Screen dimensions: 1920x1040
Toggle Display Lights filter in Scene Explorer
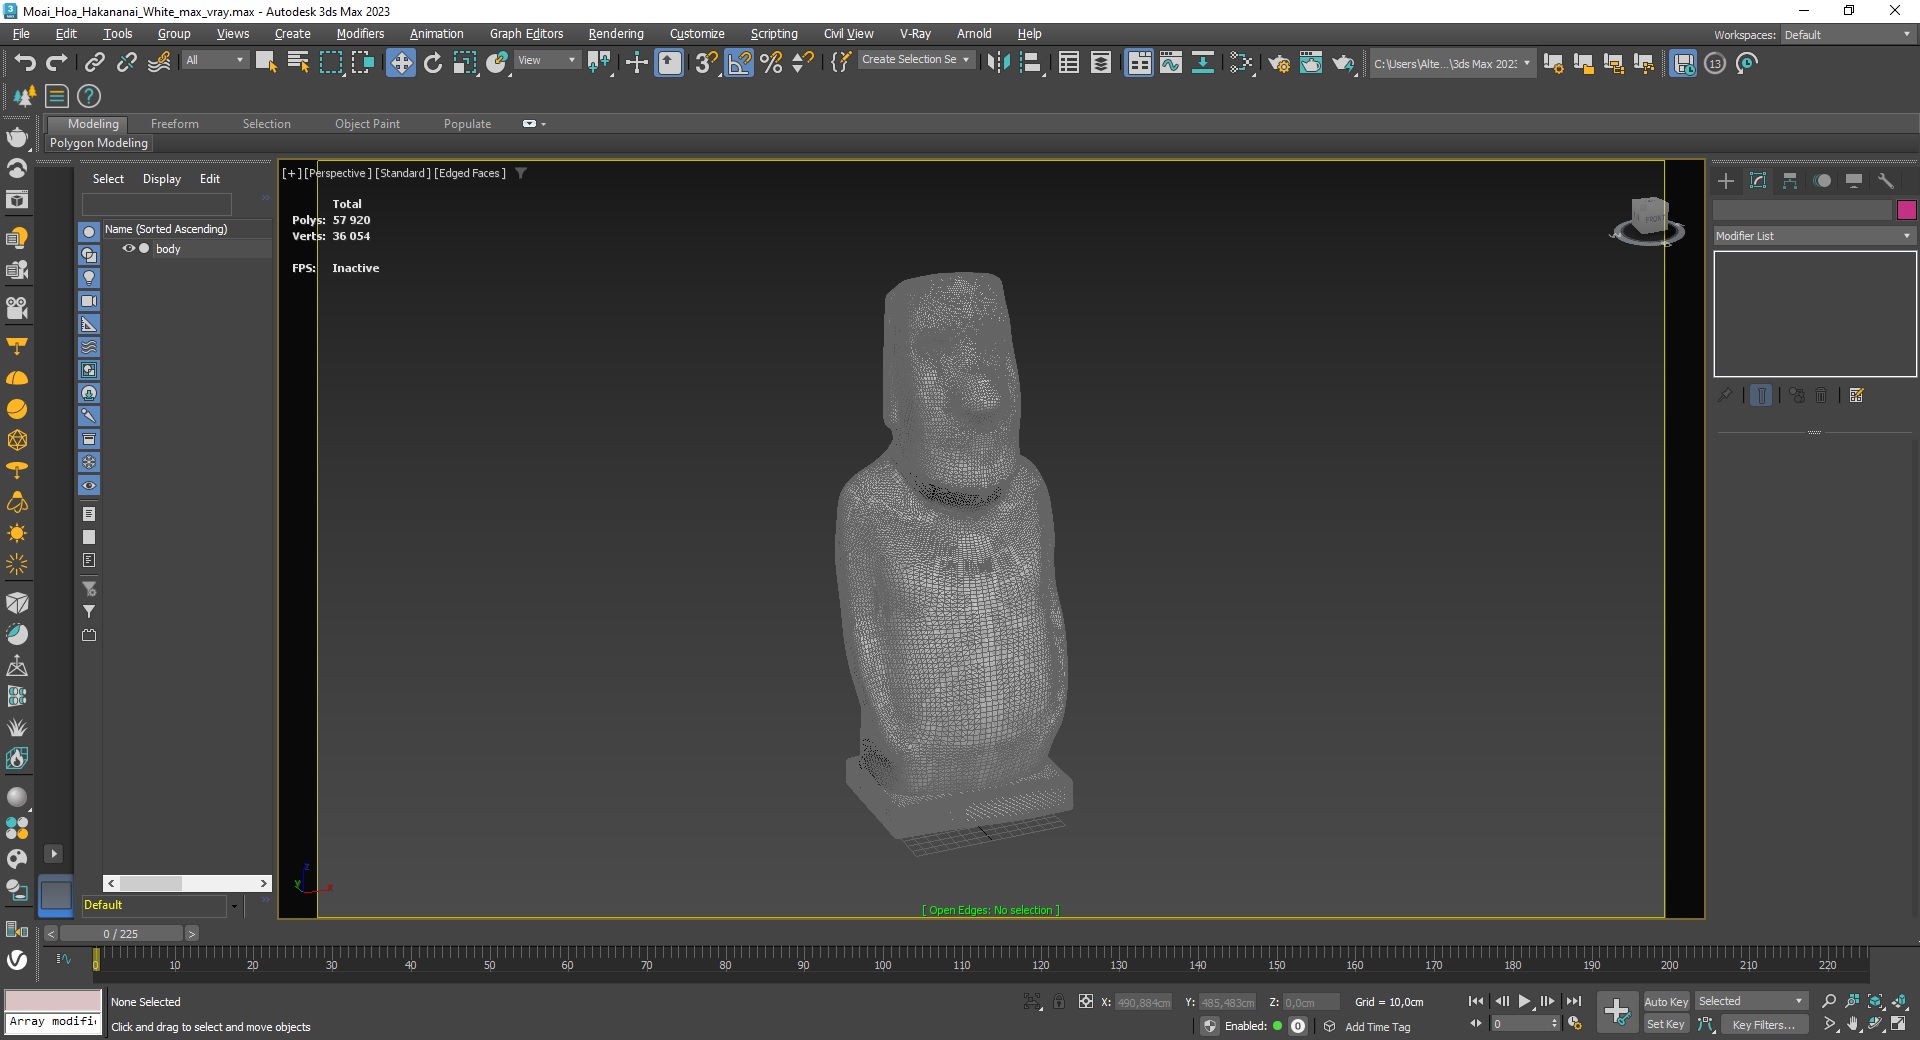click(89, 278)
